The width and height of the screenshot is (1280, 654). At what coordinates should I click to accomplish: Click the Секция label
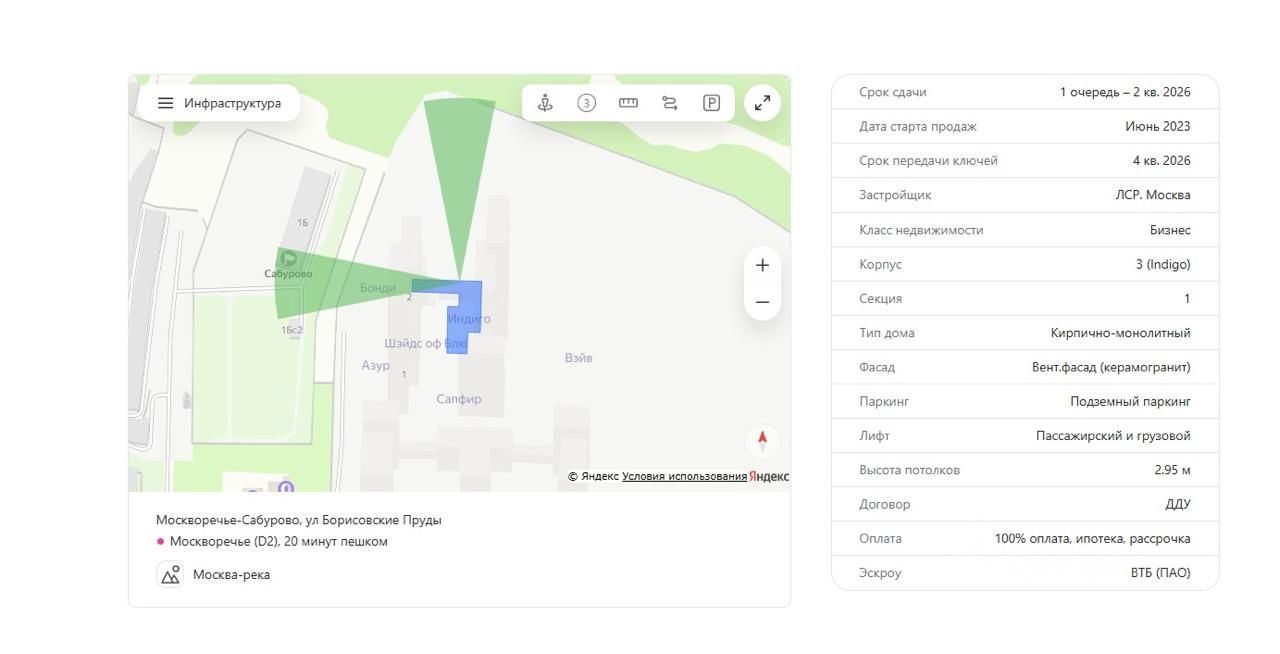point(880,298)
